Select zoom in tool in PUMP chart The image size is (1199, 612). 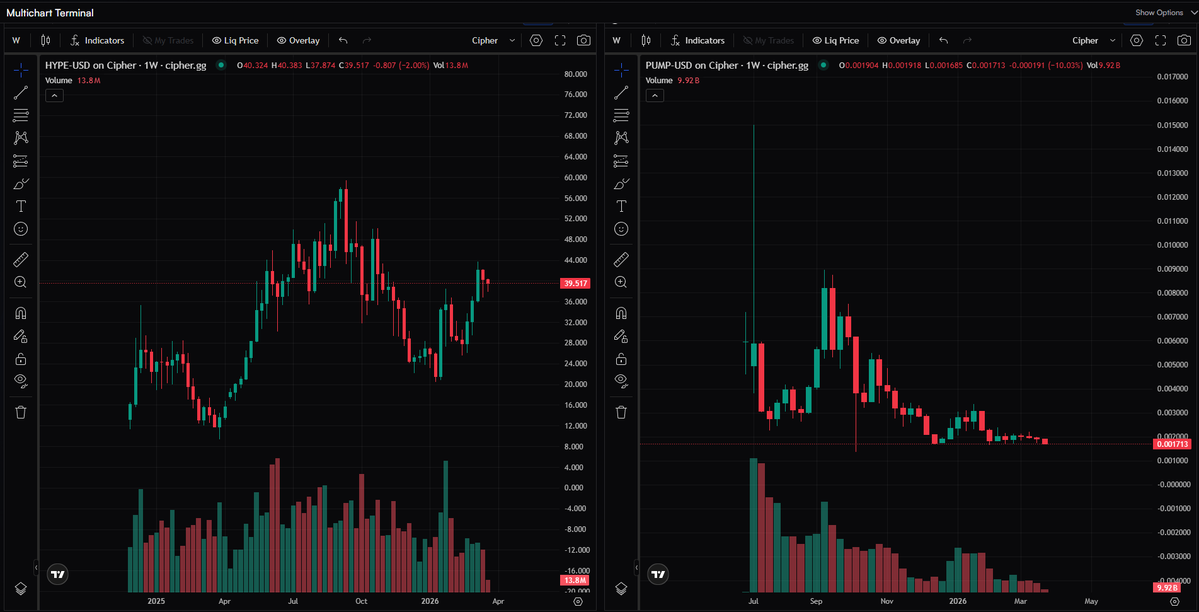pos(621,282)
